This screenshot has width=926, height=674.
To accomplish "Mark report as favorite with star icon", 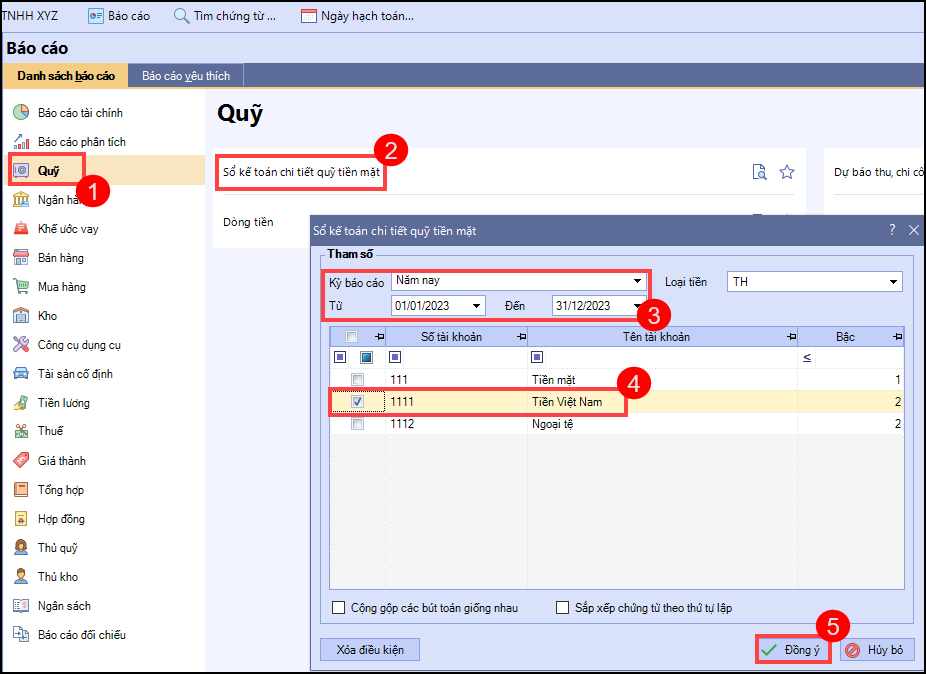I will [787, 172].
